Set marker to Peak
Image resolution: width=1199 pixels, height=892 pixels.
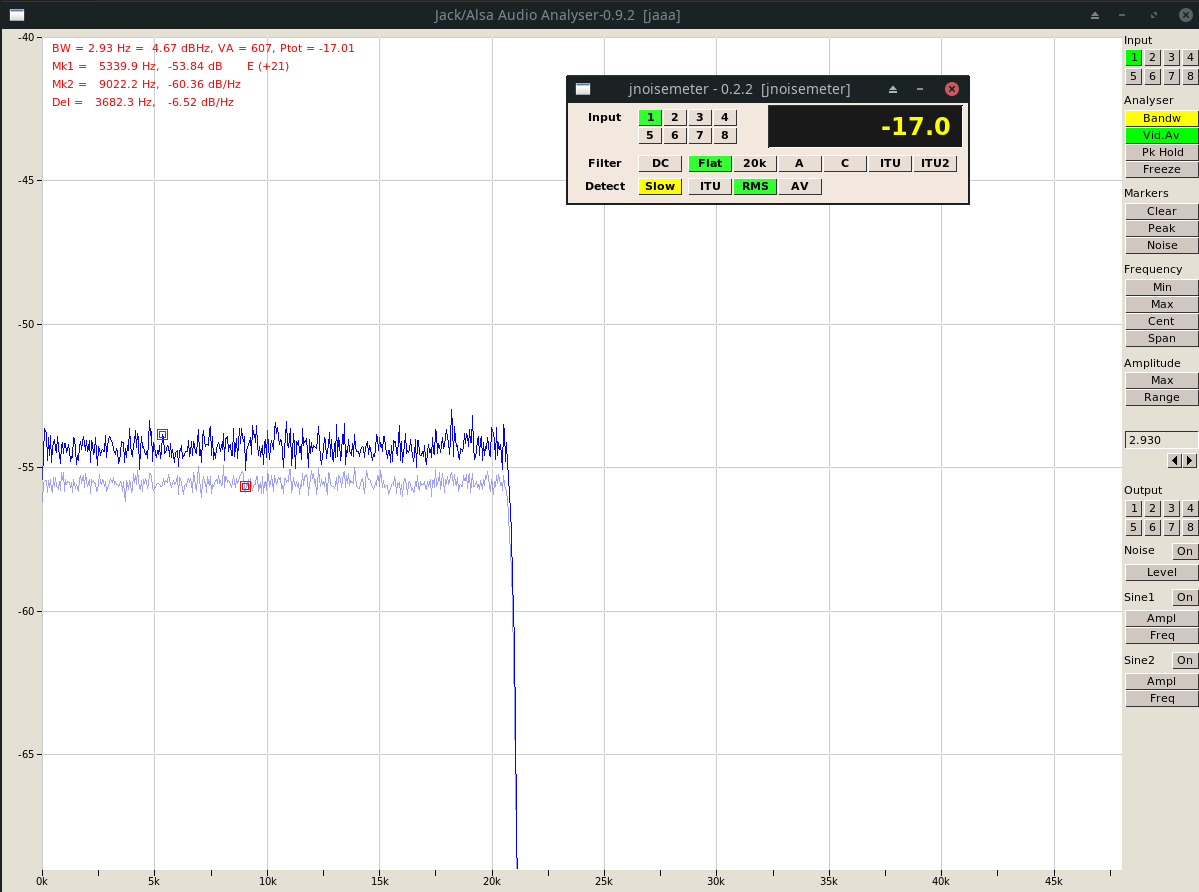(1162, 229)
